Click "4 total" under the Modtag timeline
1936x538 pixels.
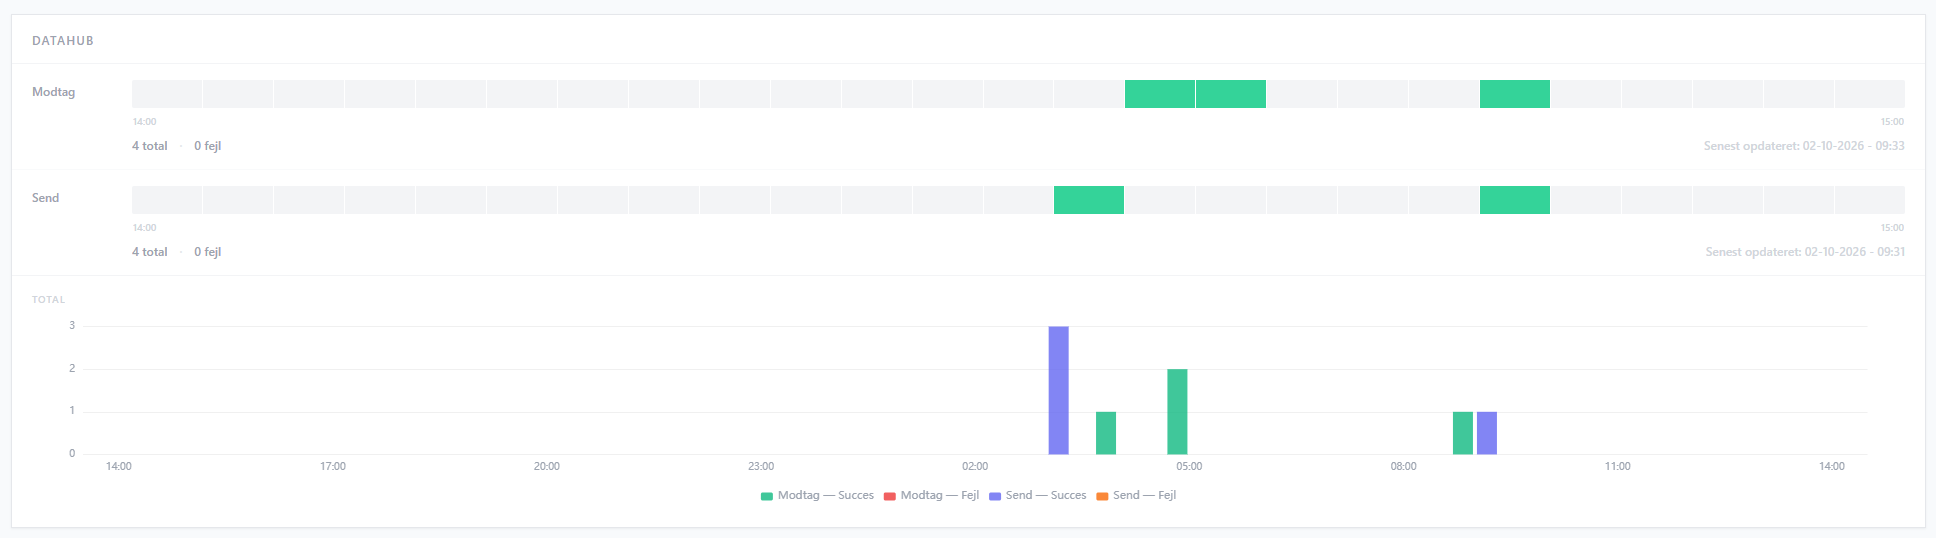[x=150, y=146]
